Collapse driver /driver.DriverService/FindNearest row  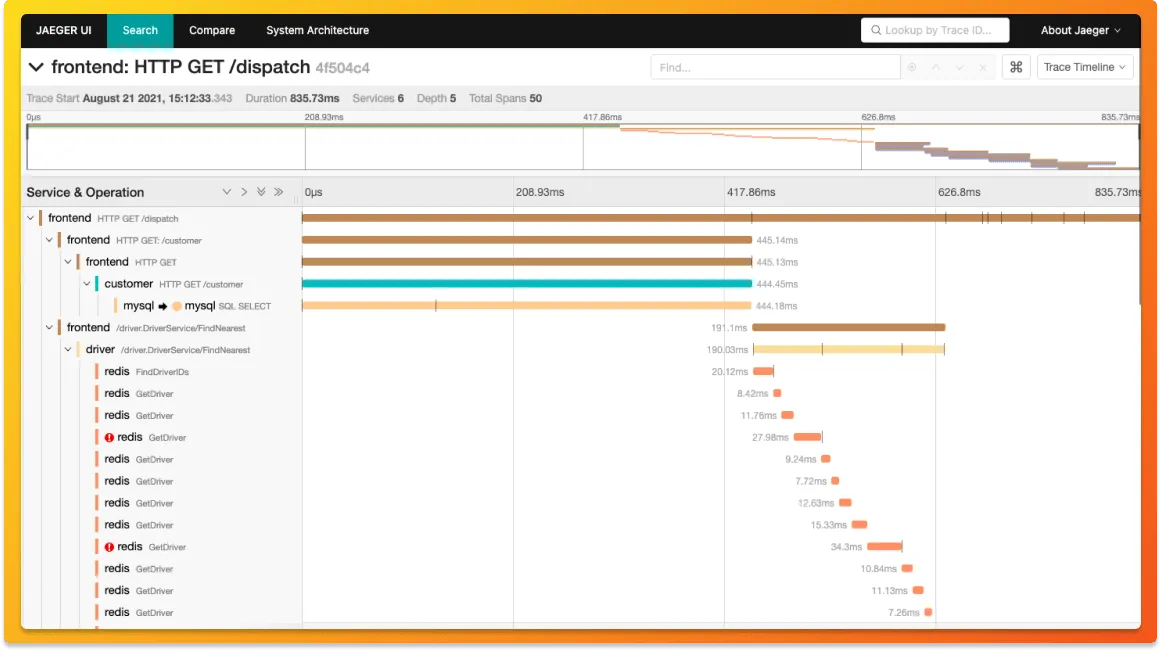click(68, 350)
